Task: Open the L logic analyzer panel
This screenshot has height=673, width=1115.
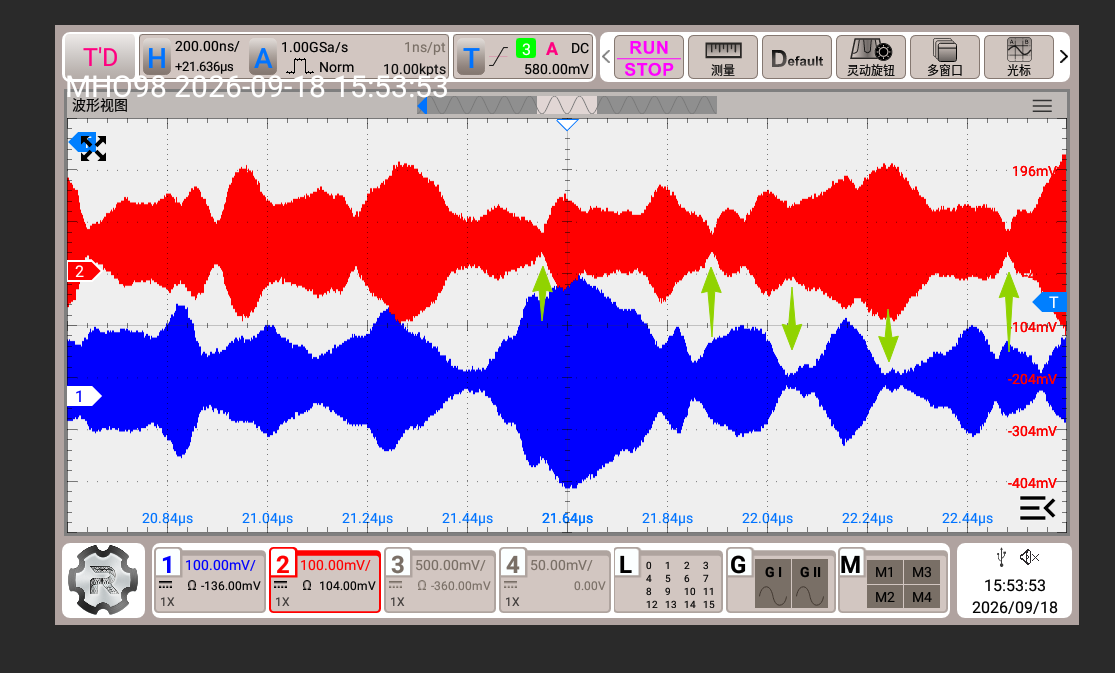Action: pos(626,565)
